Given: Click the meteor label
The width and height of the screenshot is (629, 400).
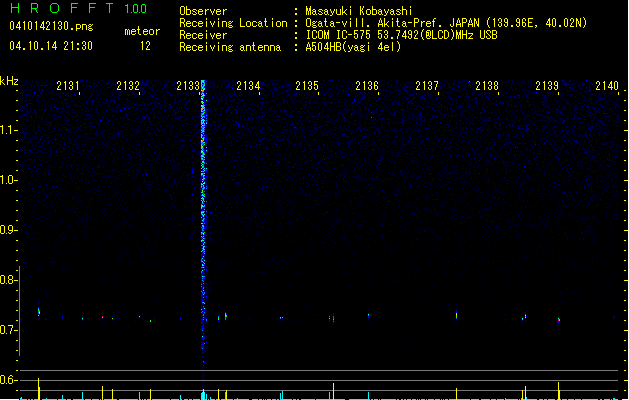Looking at the screenshot, I should 142,31.
